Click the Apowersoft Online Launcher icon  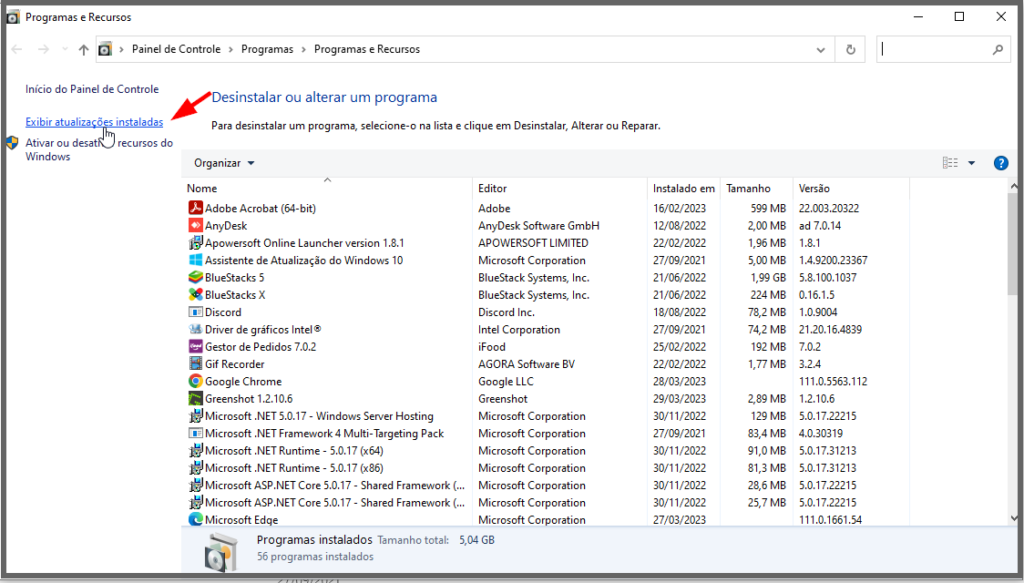[x=195, y=243]
